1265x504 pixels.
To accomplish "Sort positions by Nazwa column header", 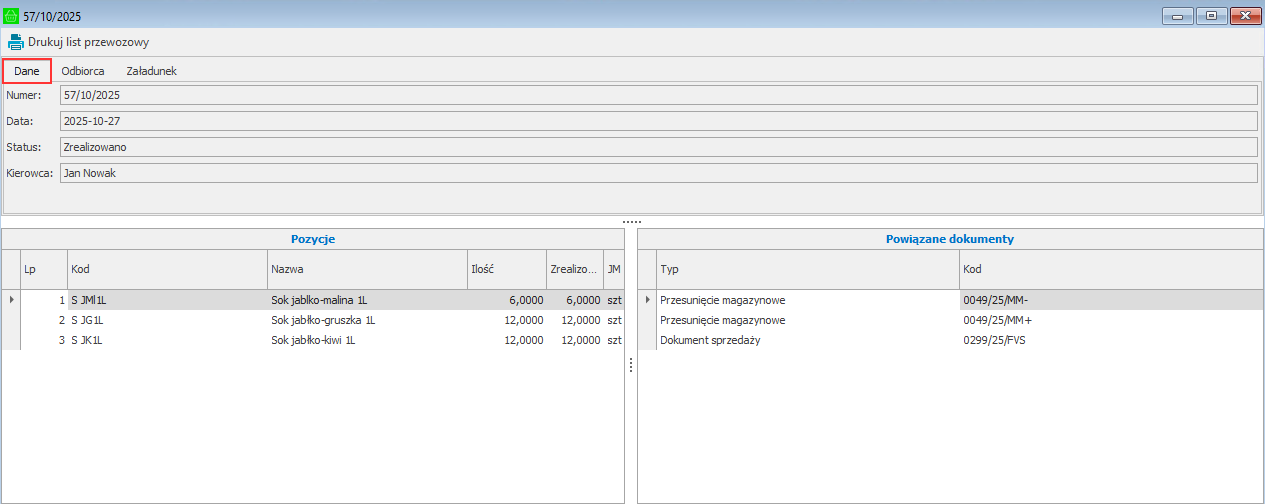I will coord(366,270).
